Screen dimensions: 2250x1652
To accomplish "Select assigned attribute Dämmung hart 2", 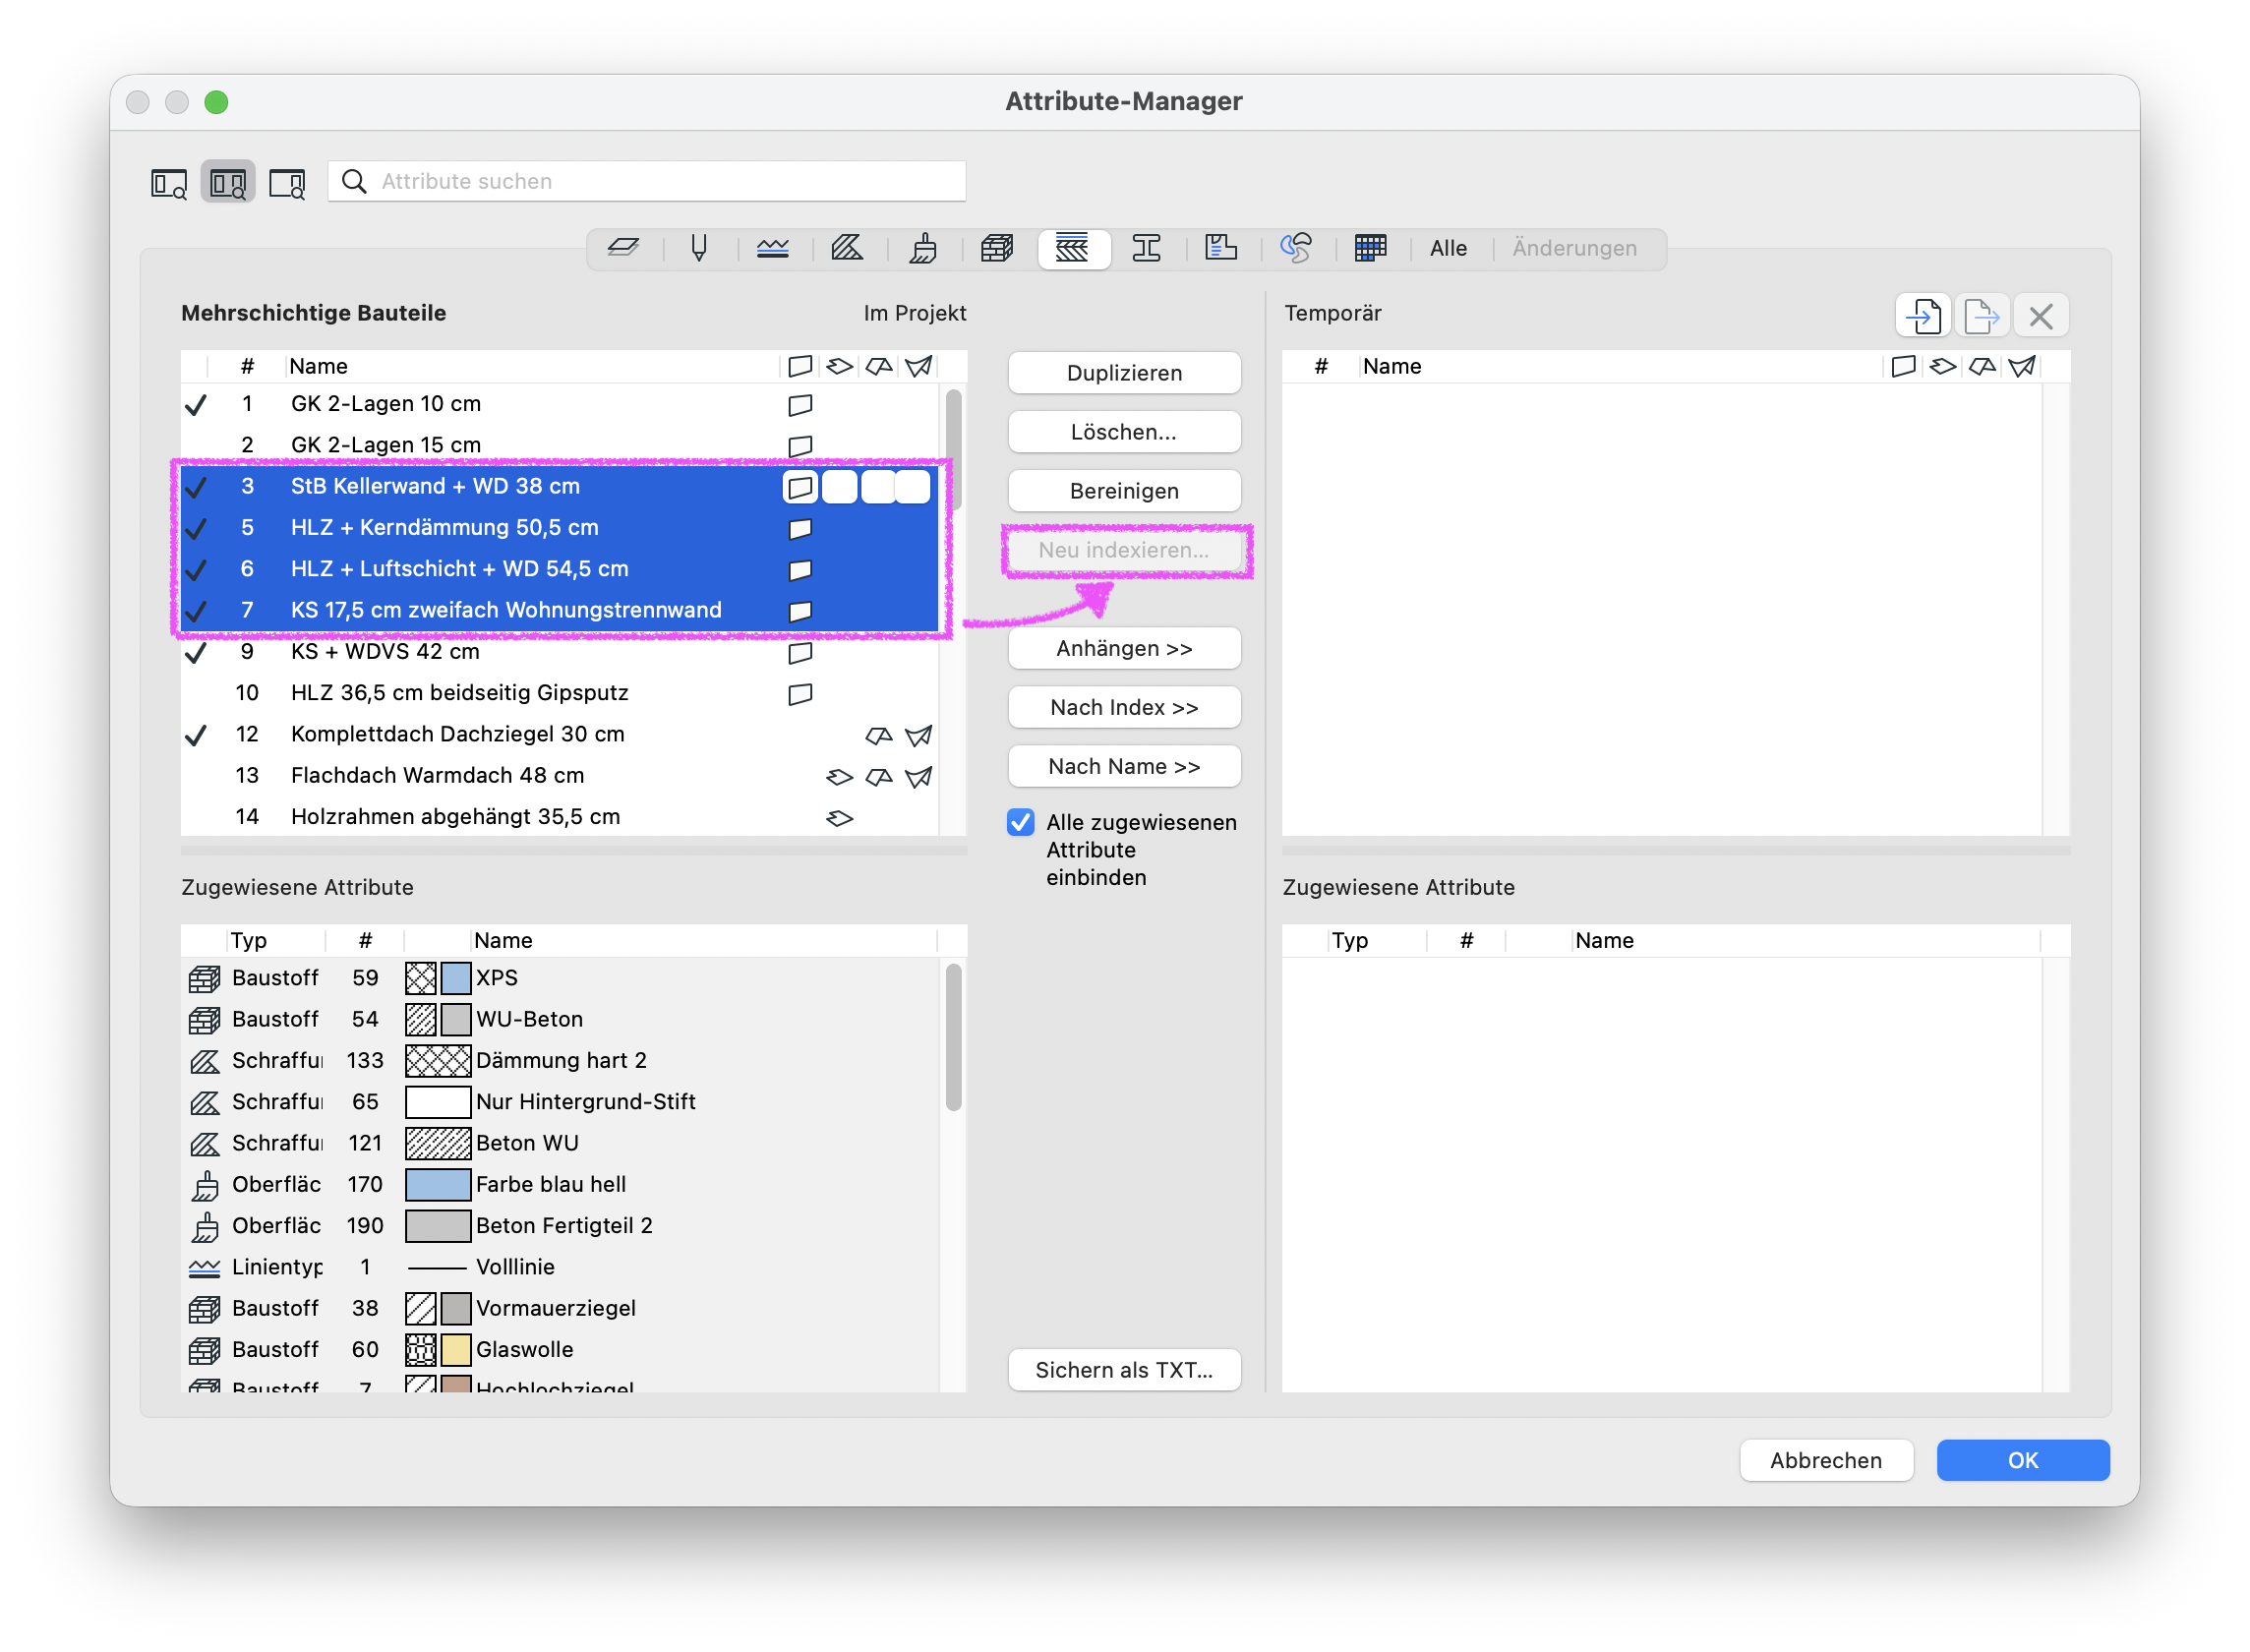I will click(x=559, y=1060).
